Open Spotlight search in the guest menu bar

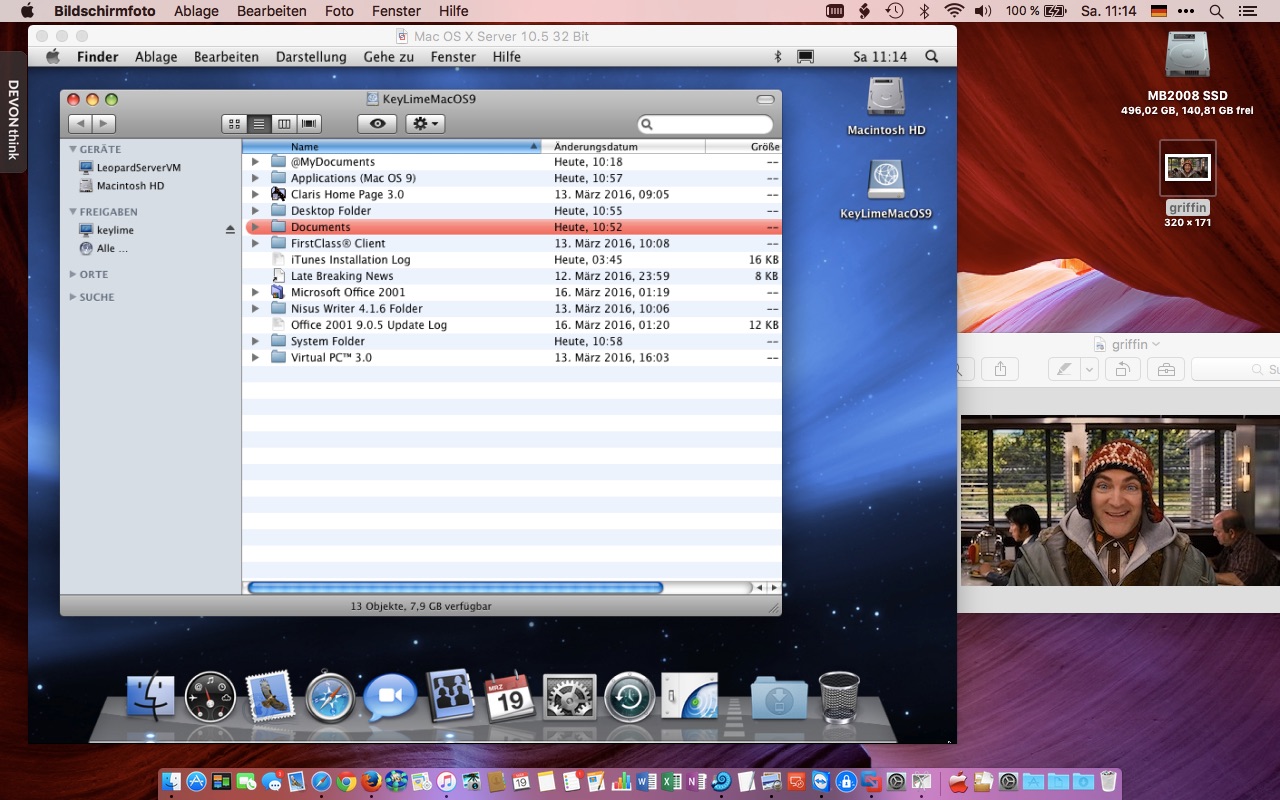point(931,57)
